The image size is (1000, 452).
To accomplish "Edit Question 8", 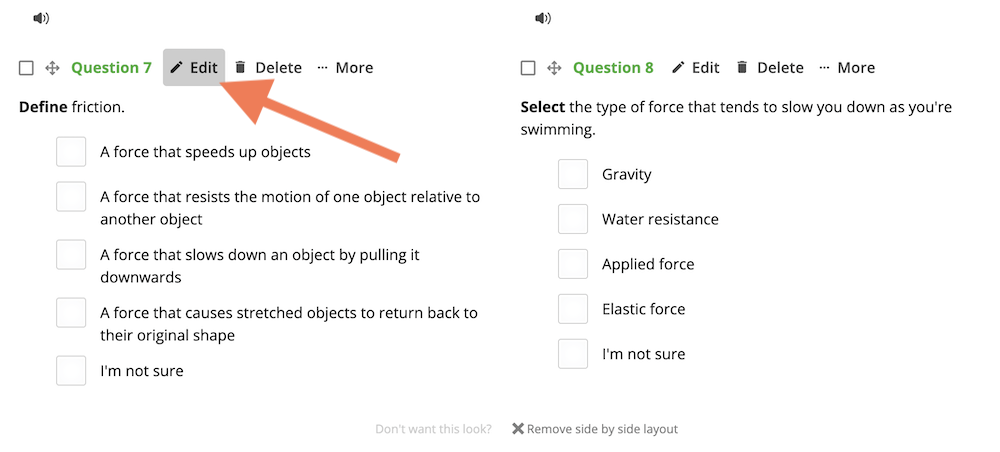I will 696,68.
